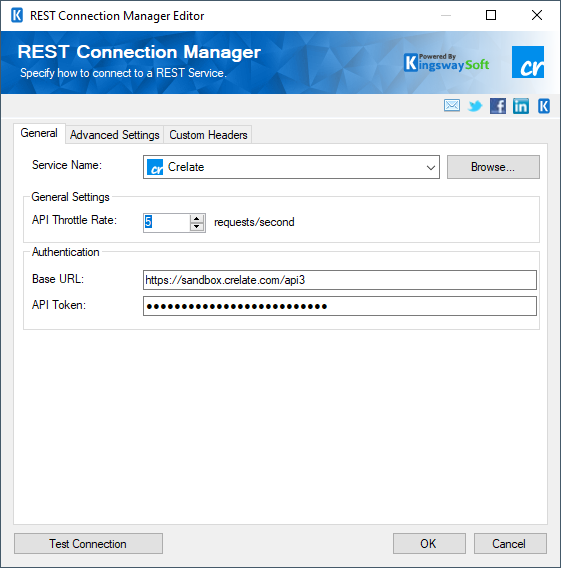Click the API Token password field

[x=340, y=306]
